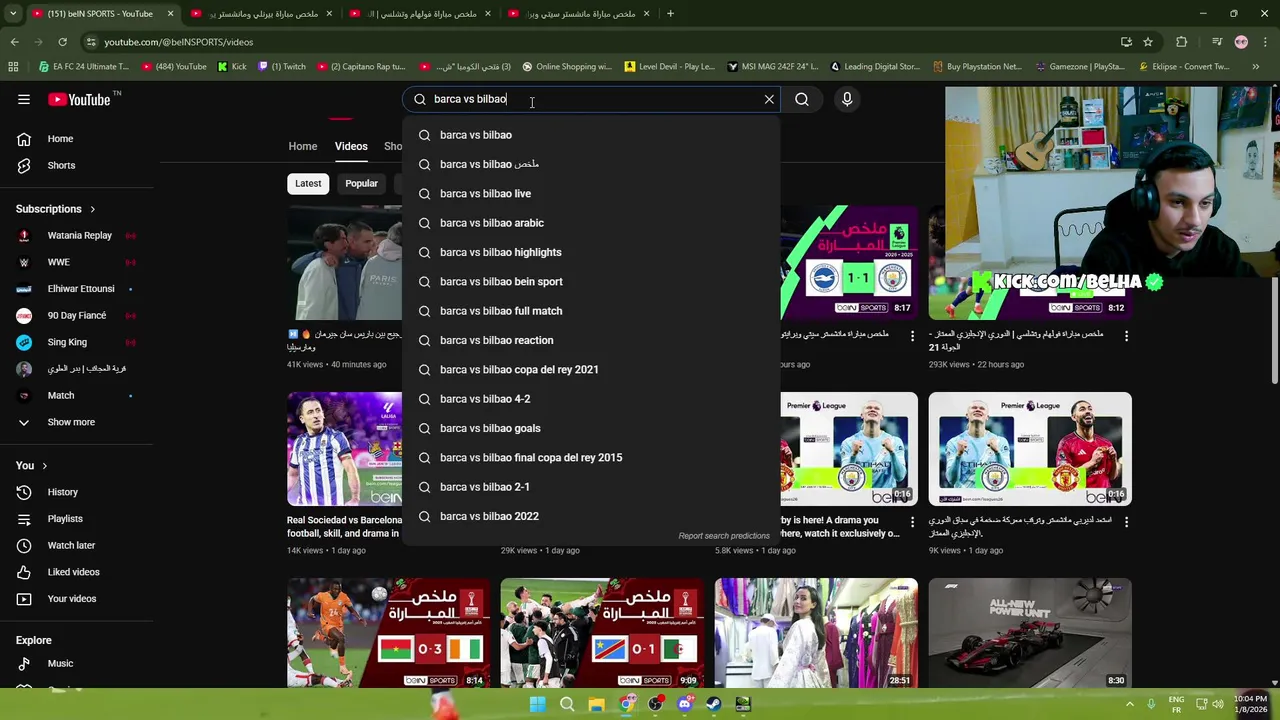Open Sing King subscription
Image resolution: width=1280 pixels, height=720 pixels.
tap(77, 342)
